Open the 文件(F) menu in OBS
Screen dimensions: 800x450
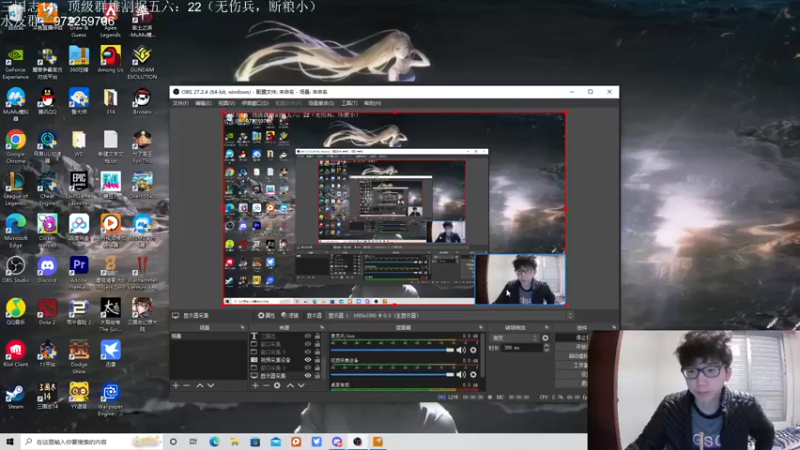[181, 103]
